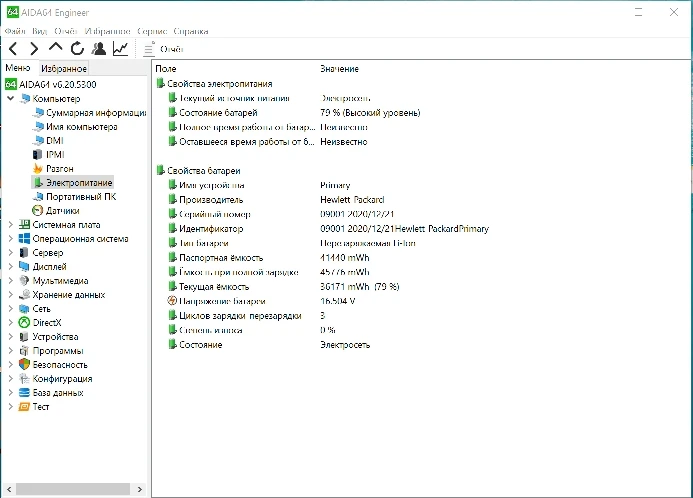Expand the Системная плата node
This screenshot has height=498, width=693.
(11, 224)
